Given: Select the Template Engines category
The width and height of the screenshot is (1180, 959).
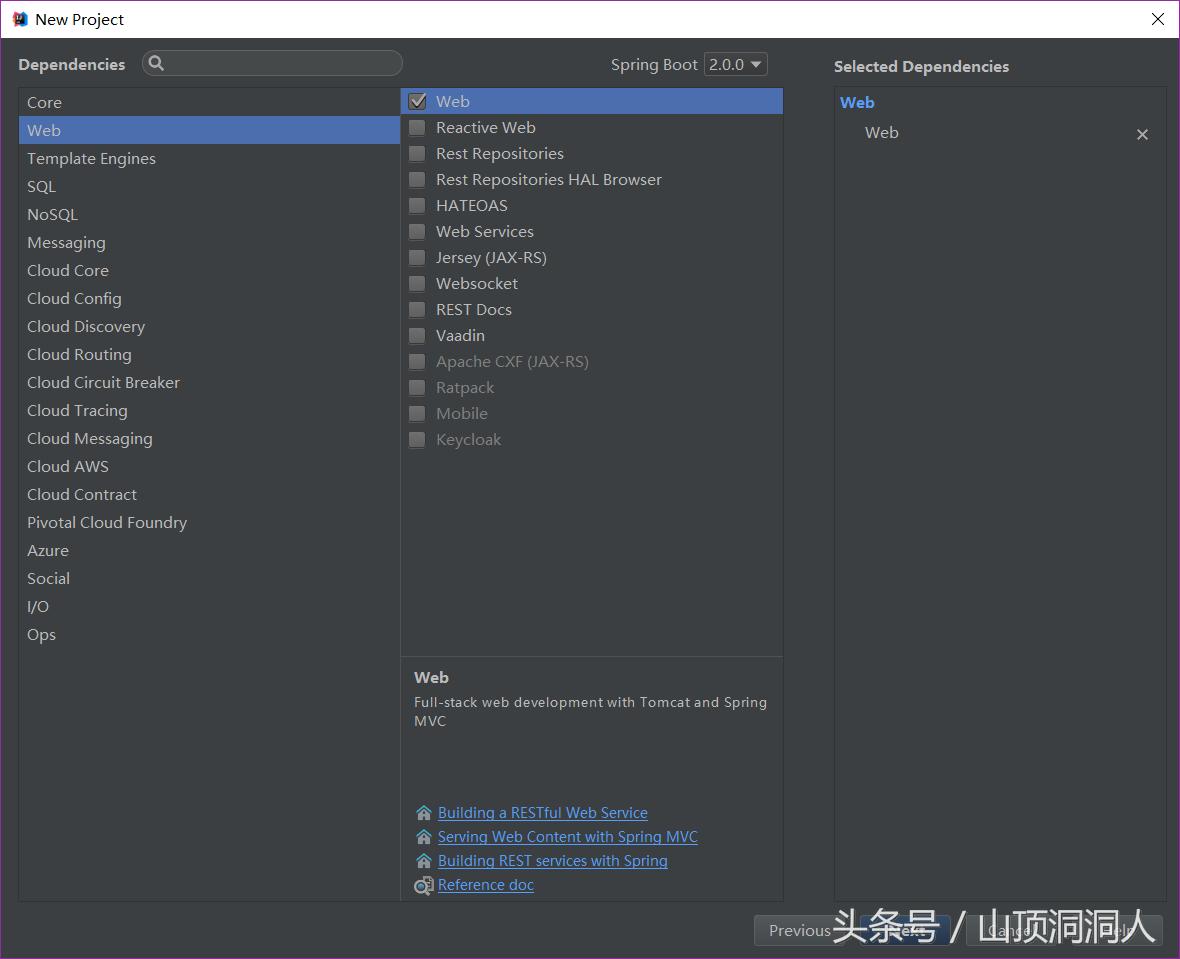Looking at the screenshot, I should click(91, 158).
